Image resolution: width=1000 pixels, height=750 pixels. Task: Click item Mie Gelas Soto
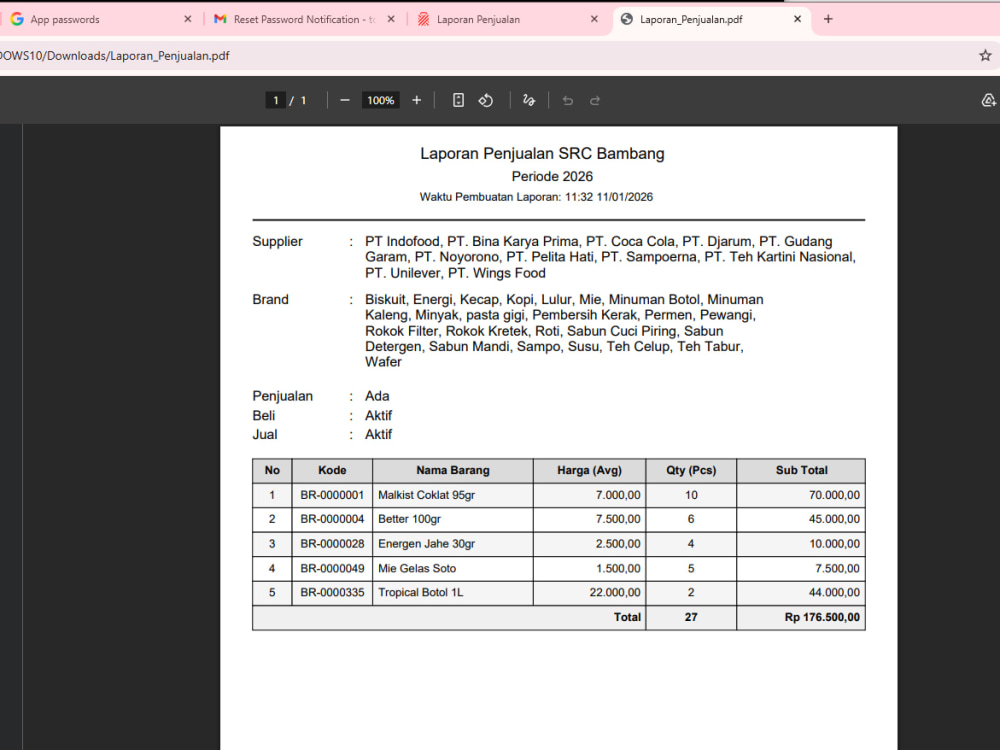[417, 568]
